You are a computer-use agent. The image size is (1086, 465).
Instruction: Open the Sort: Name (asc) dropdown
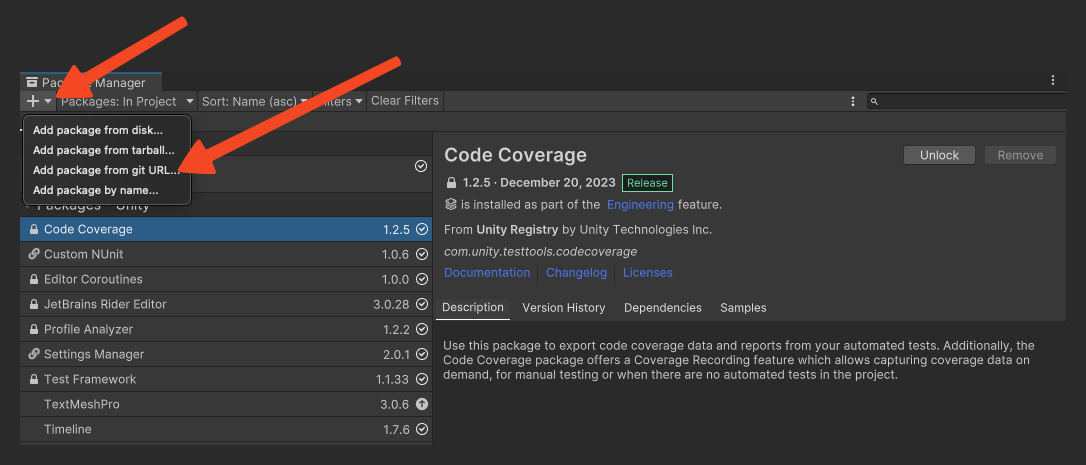pyautogui.click(x=254, y=101)
